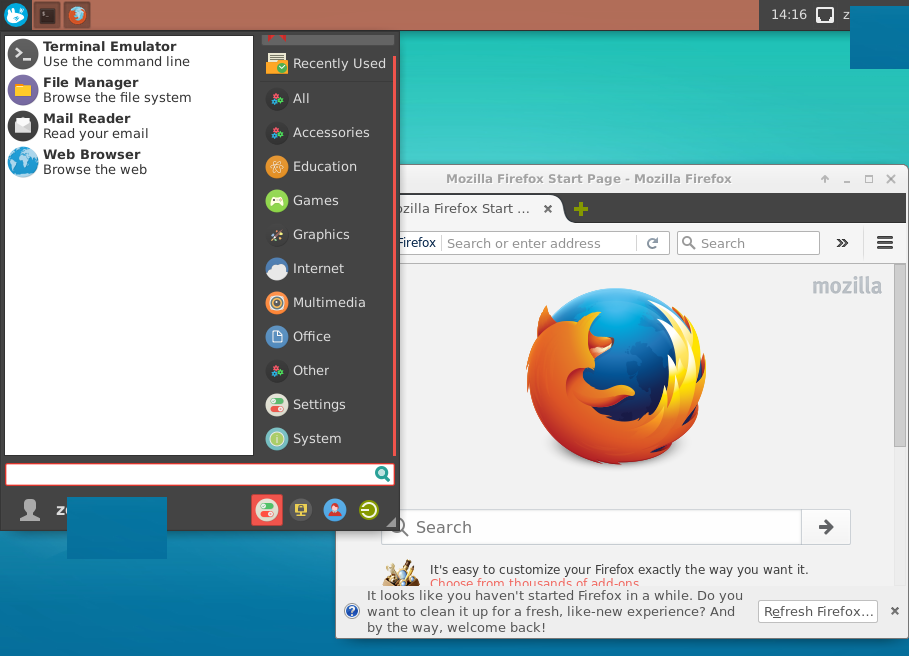The width and height of the screenshot is (909, 656).
Task: Click the Whisker menu mouse icon in panel
Action: click(16, 14)
